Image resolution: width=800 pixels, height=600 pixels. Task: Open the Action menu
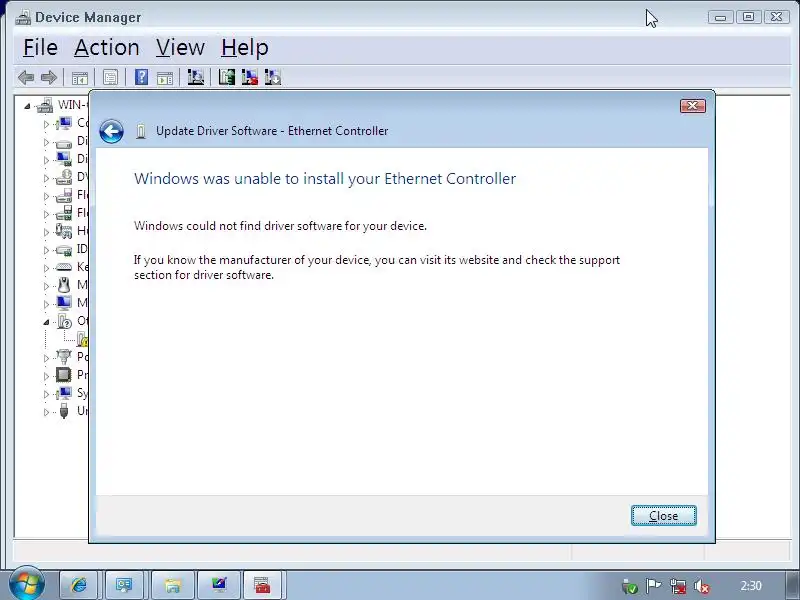pos(107,47)
